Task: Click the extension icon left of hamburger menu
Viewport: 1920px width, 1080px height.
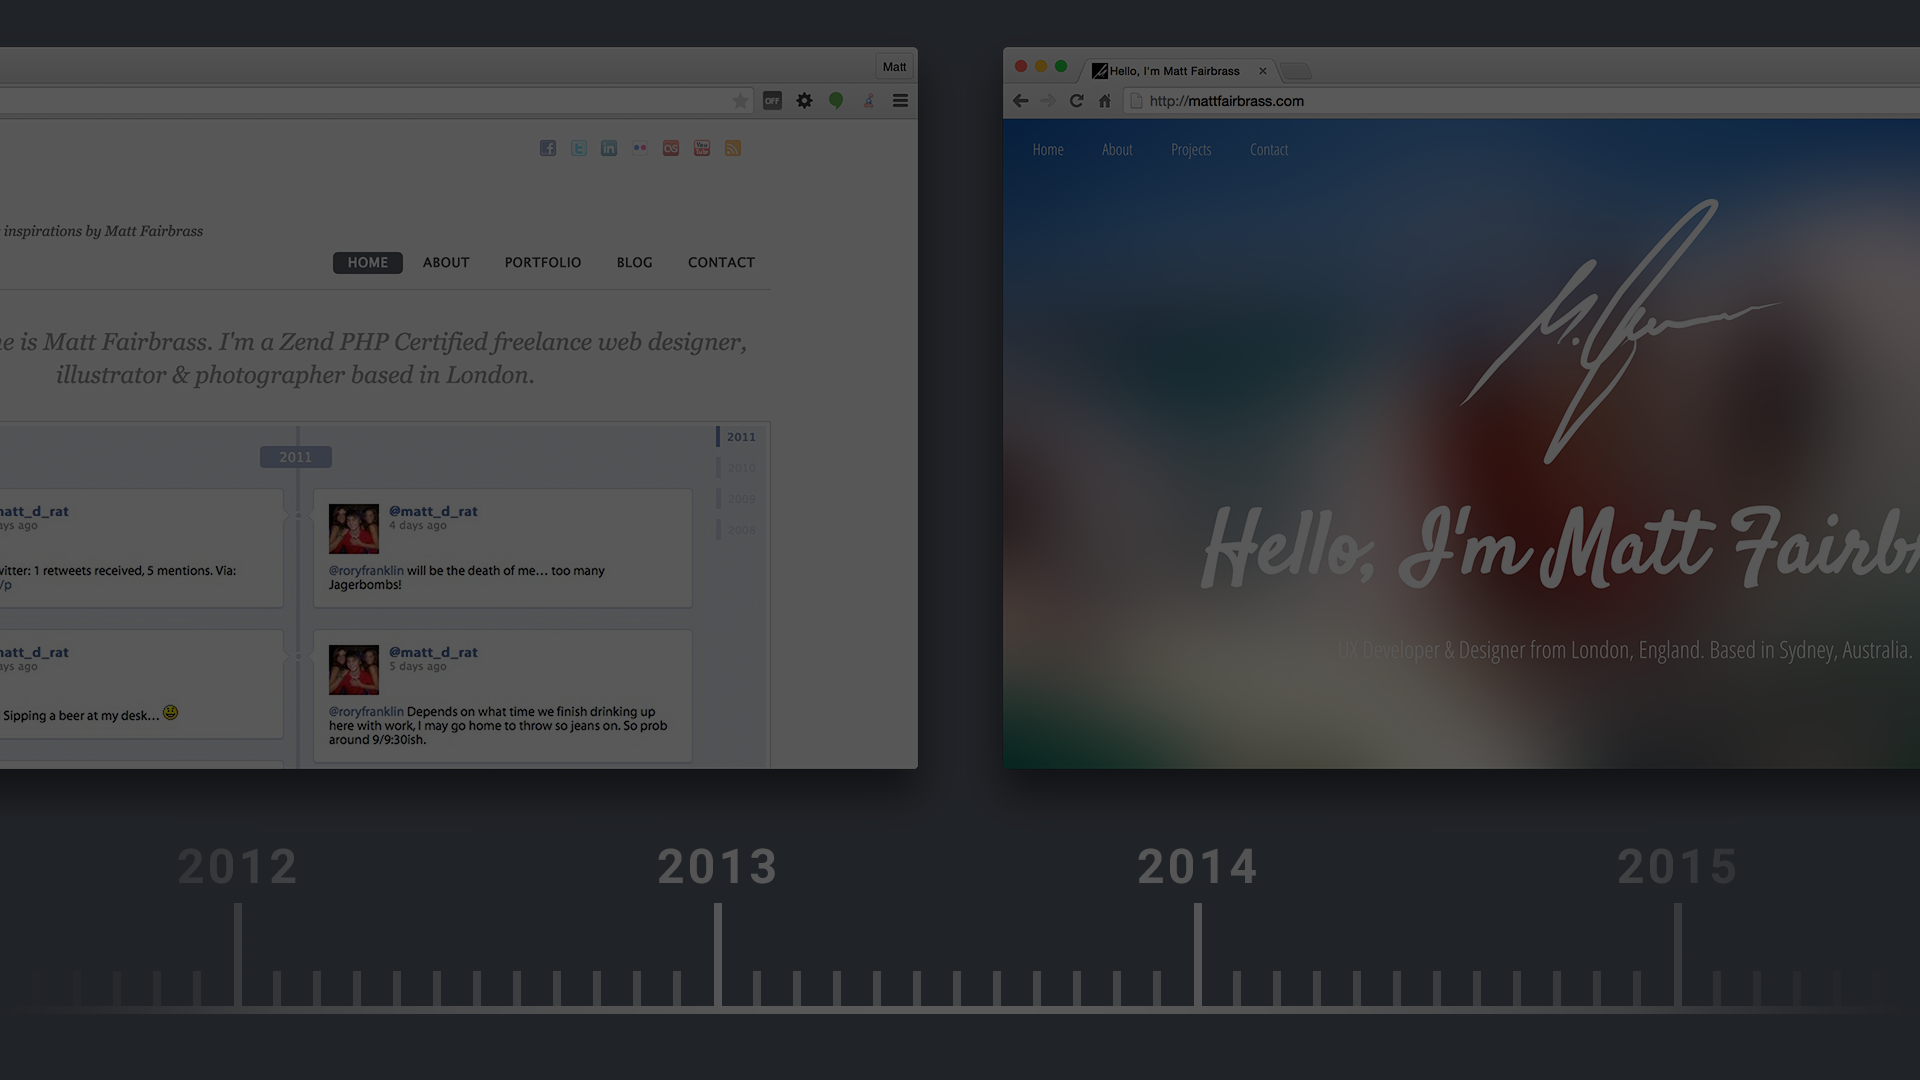Action: (x=869, y=101)
